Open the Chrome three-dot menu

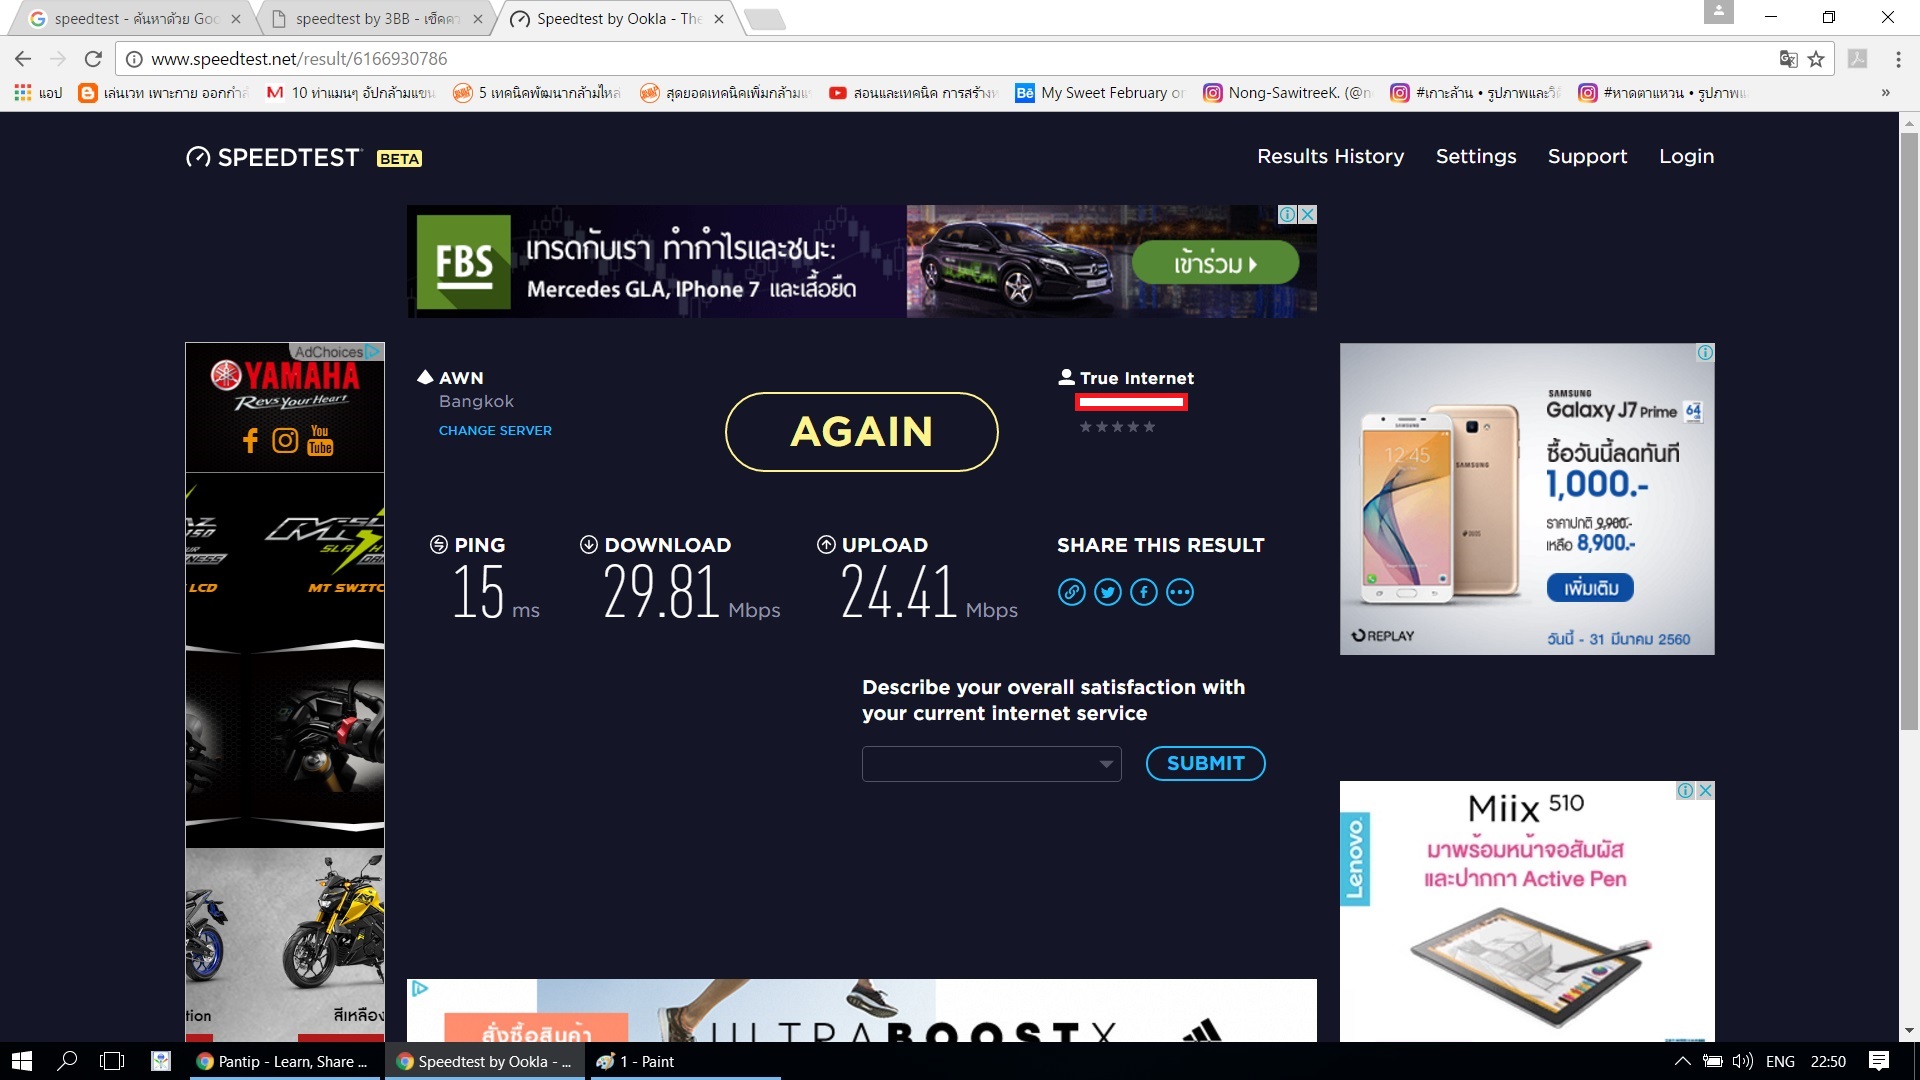tap(1898, 59)
